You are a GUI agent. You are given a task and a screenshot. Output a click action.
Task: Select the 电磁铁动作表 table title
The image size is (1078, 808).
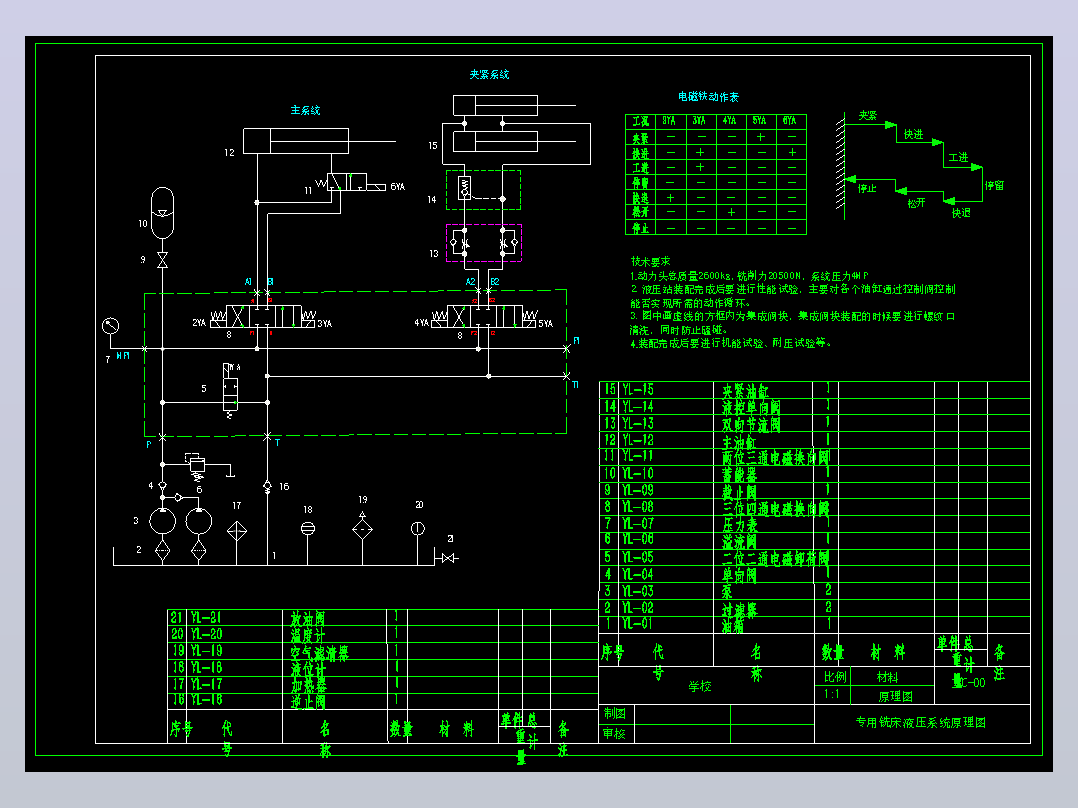[x=708, y=97]
